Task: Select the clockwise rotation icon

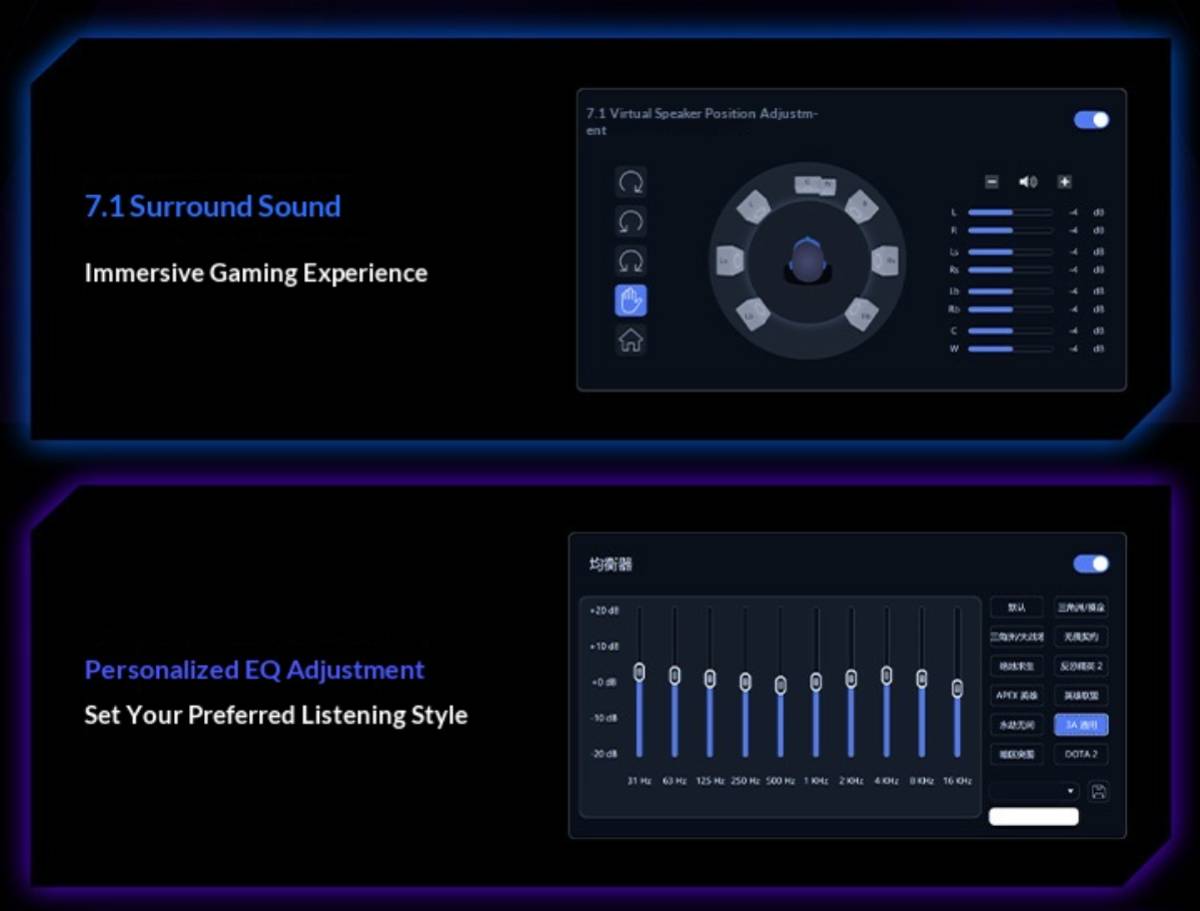Action: point(631,182)
